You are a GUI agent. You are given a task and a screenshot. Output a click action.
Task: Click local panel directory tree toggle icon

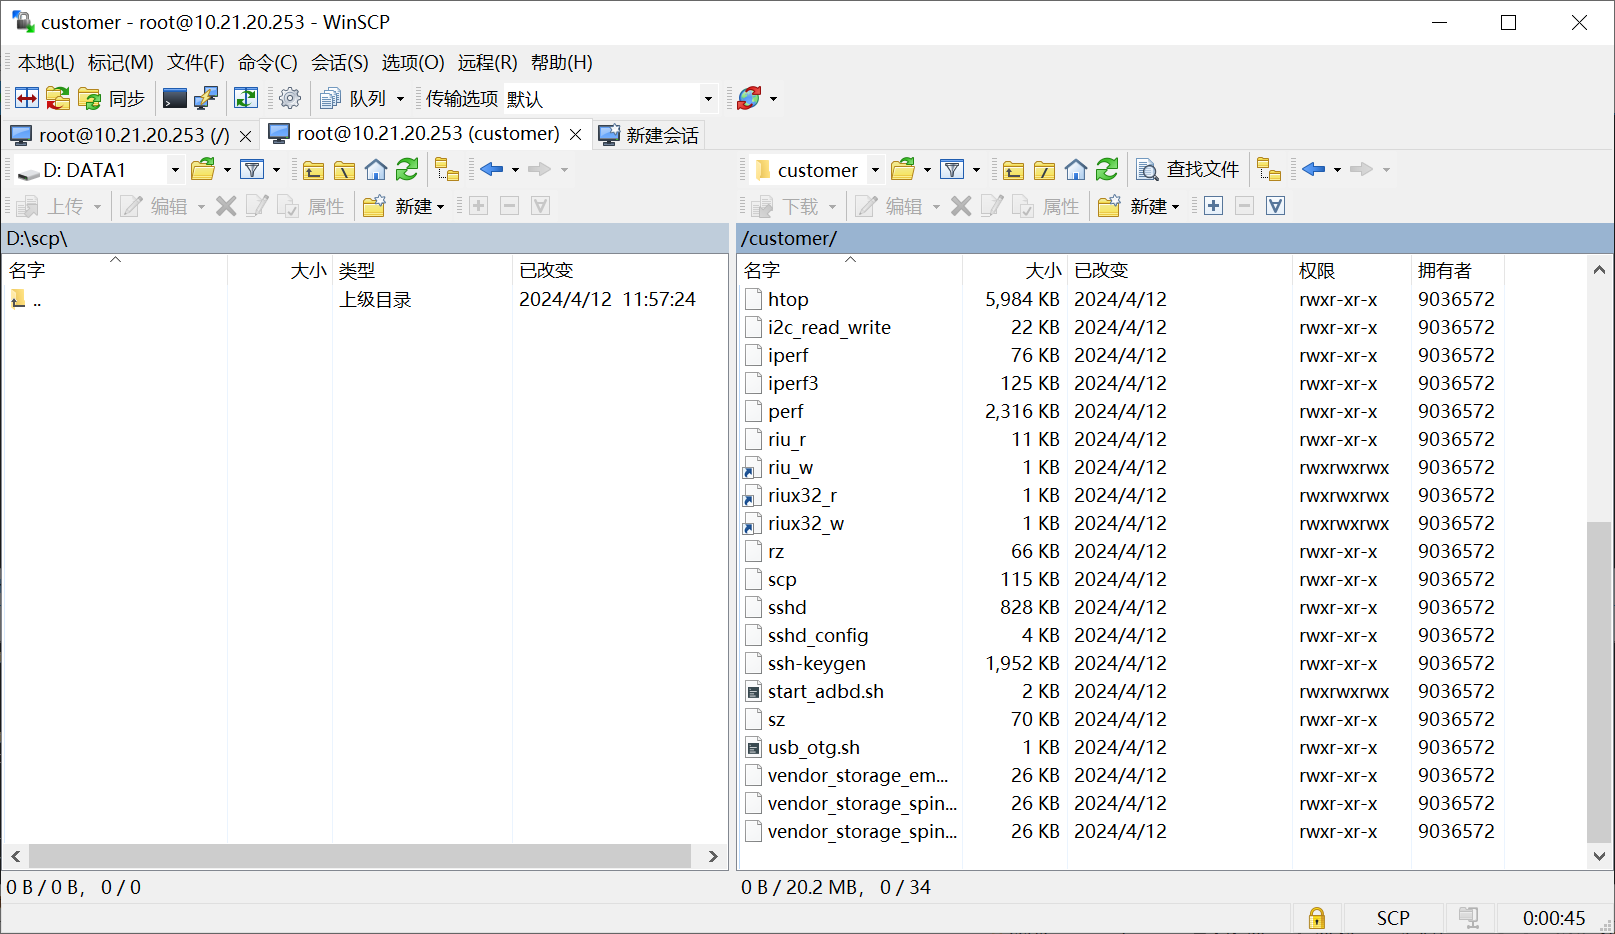(x=447, y=169)
